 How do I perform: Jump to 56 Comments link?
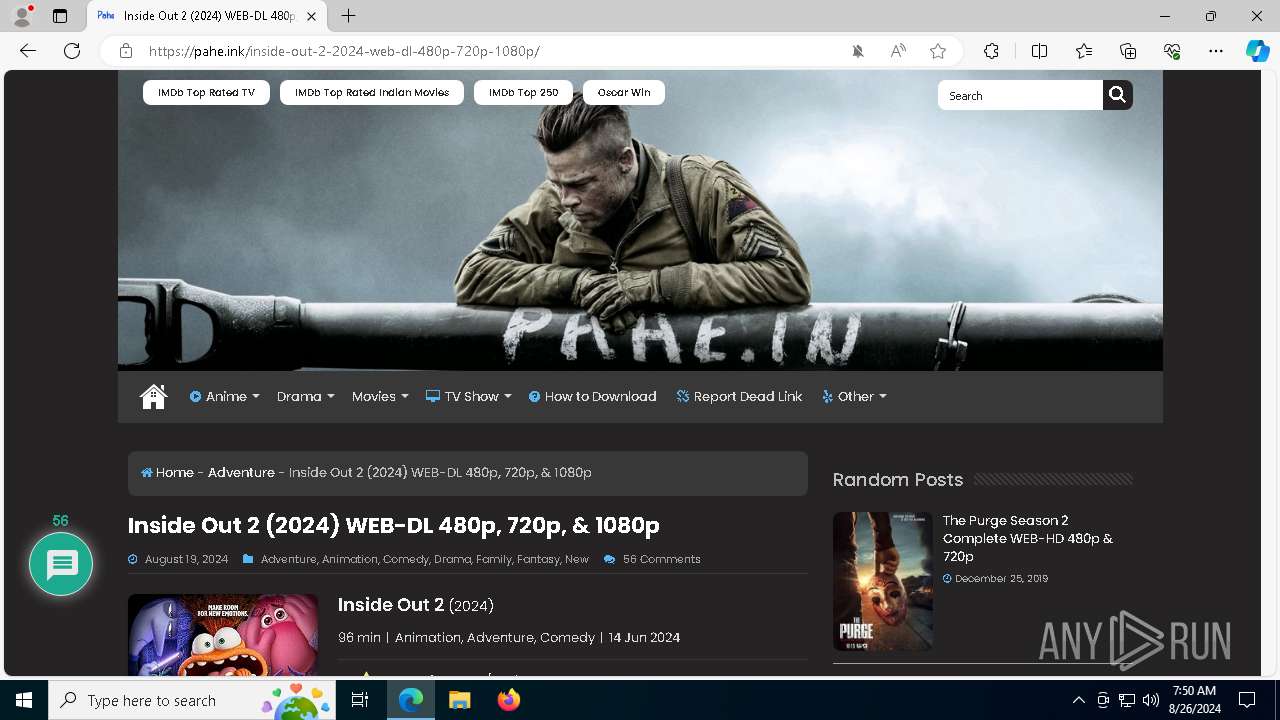coord(661,559)
